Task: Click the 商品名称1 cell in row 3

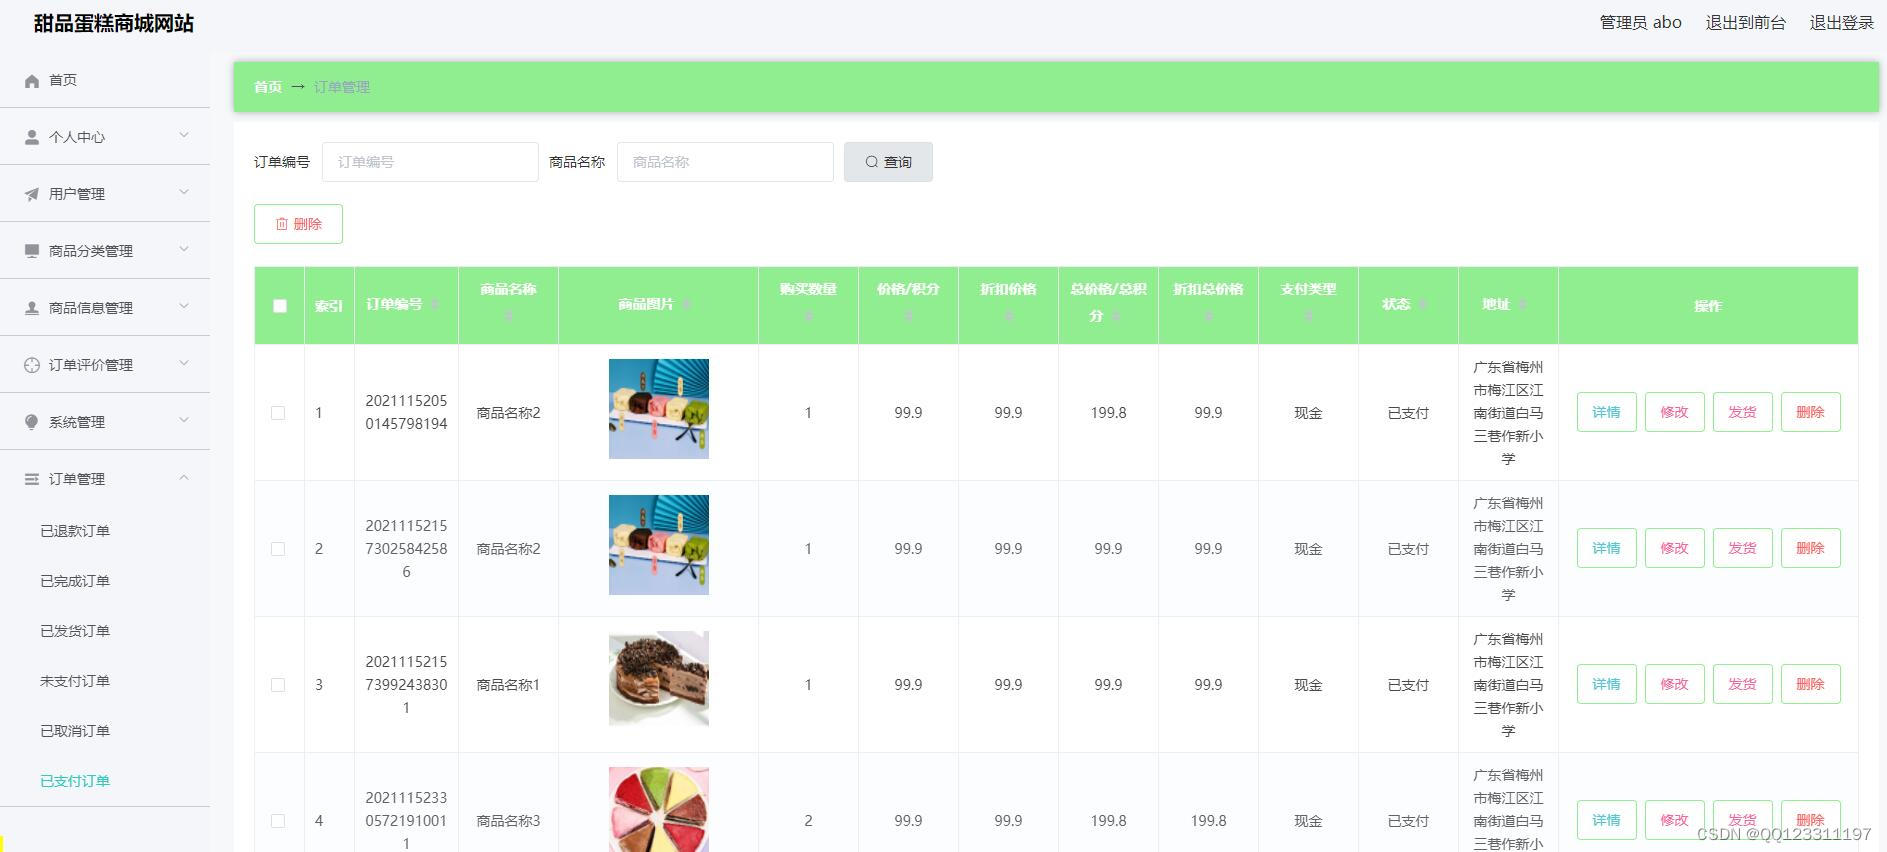Action: pos(508,685)
